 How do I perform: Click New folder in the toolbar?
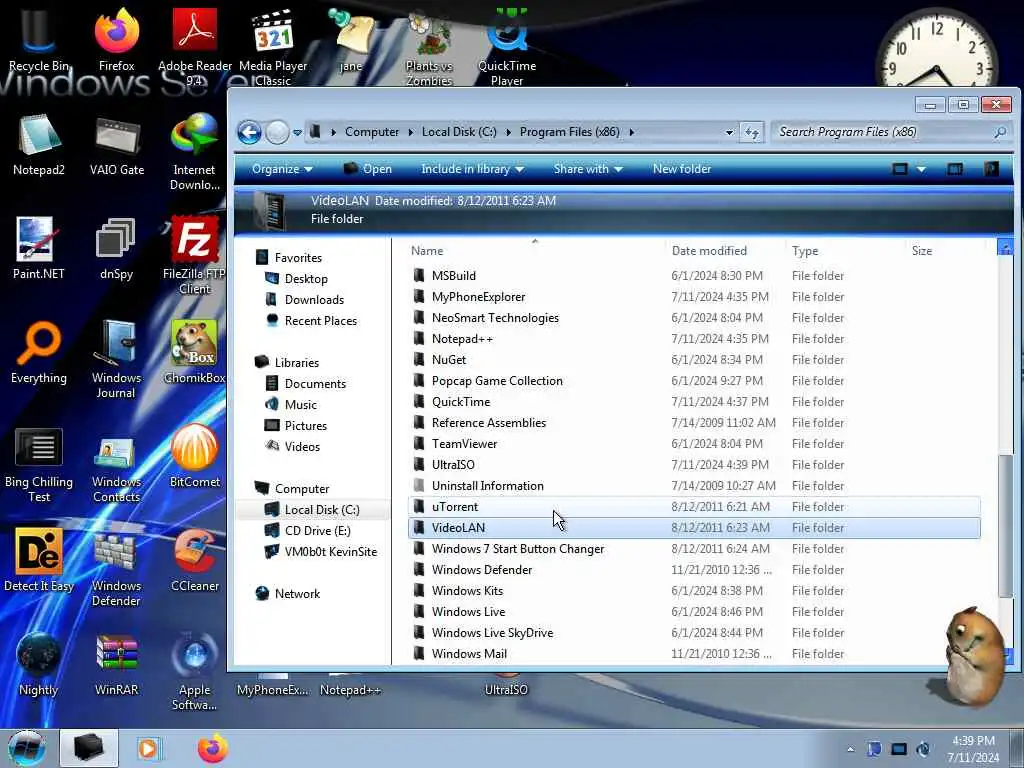[682, 169]
